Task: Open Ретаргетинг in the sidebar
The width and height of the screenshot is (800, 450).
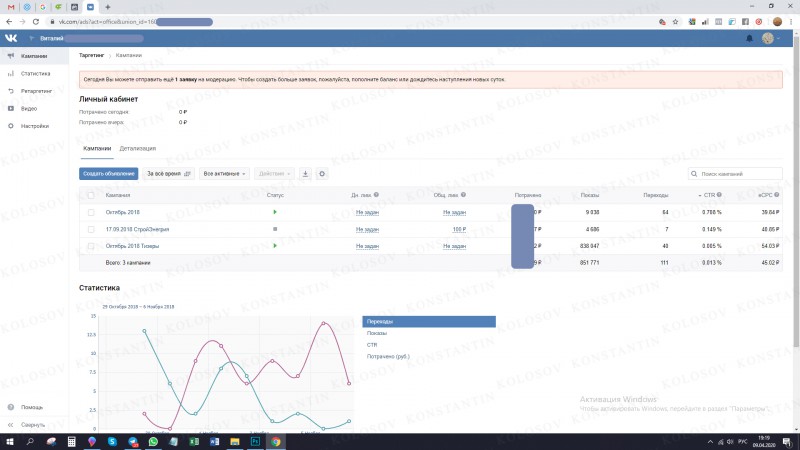Action: click(34, 91)
